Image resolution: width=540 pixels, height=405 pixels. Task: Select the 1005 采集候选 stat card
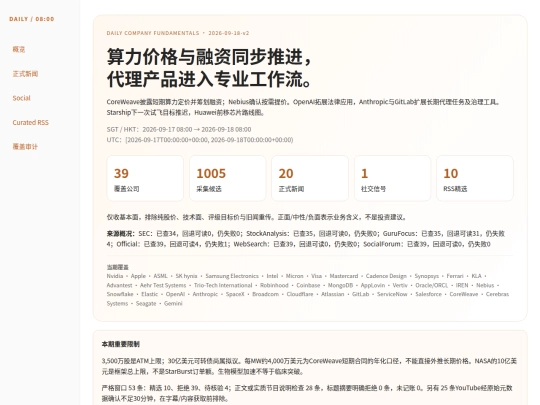pyautogui.click(x=227, y=178)
